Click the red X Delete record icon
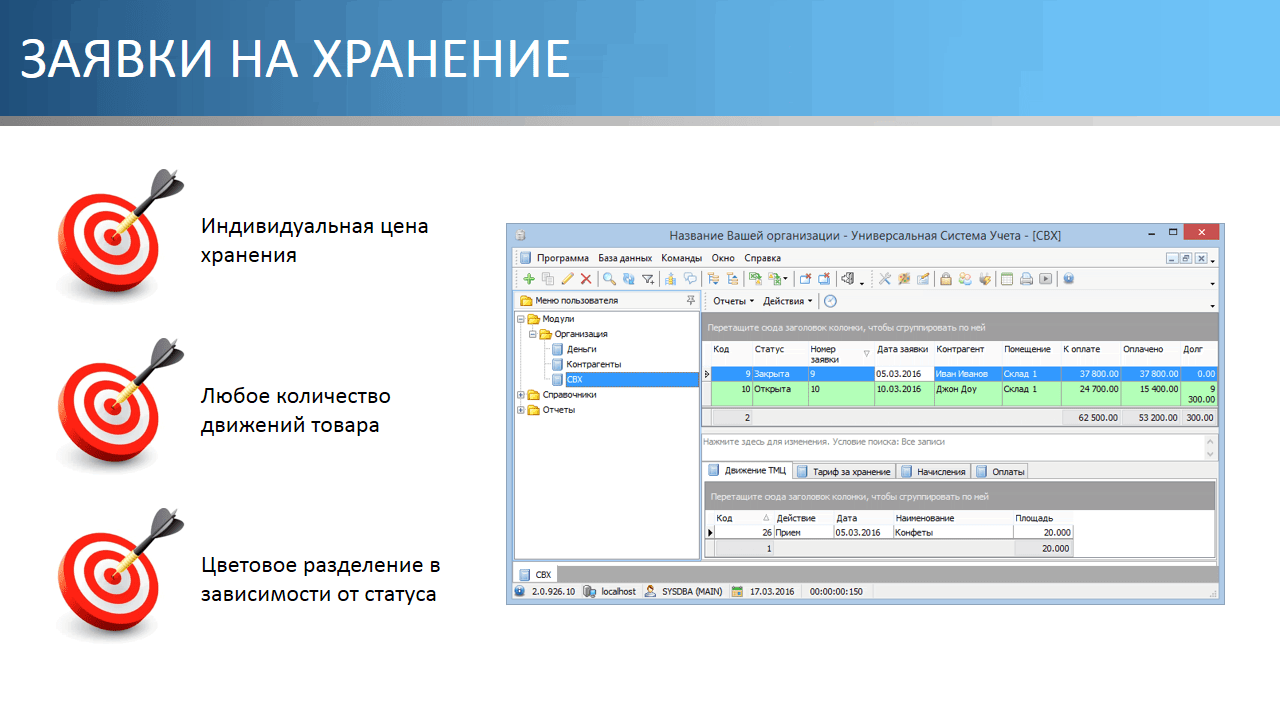 pos(586,279)
